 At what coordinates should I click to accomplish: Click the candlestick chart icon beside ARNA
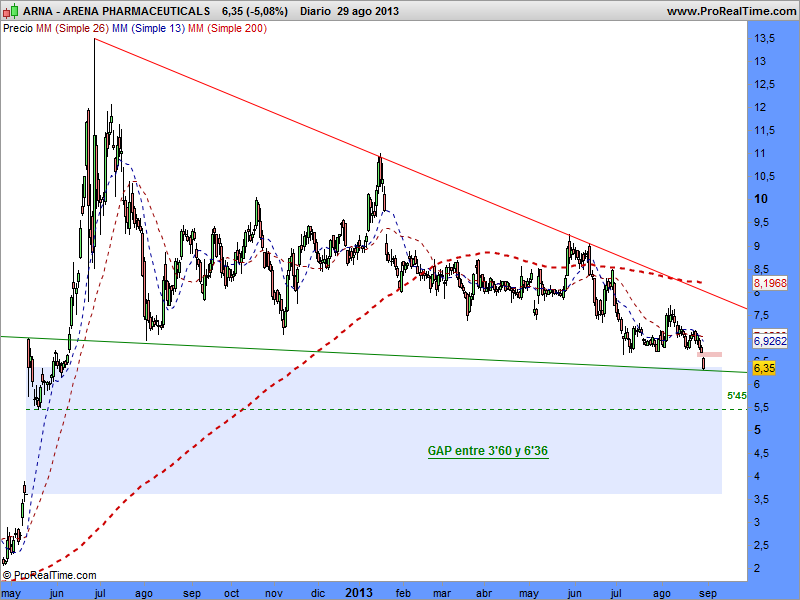coord(11,11)
